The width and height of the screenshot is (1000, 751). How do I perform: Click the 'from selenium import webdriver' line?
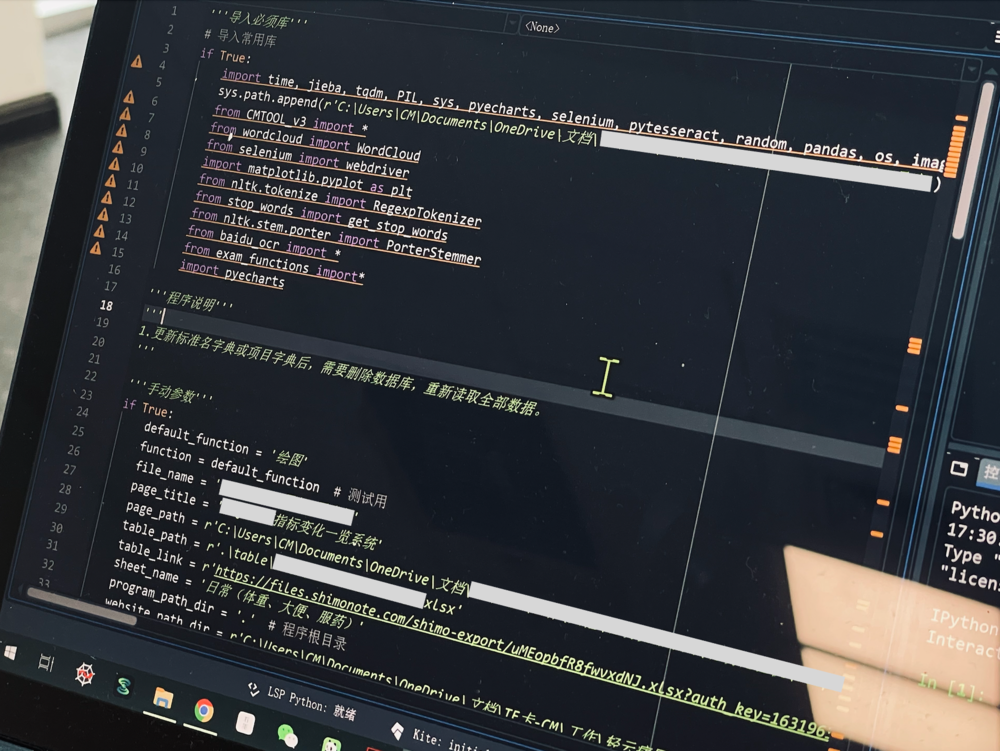coord(308,158)
